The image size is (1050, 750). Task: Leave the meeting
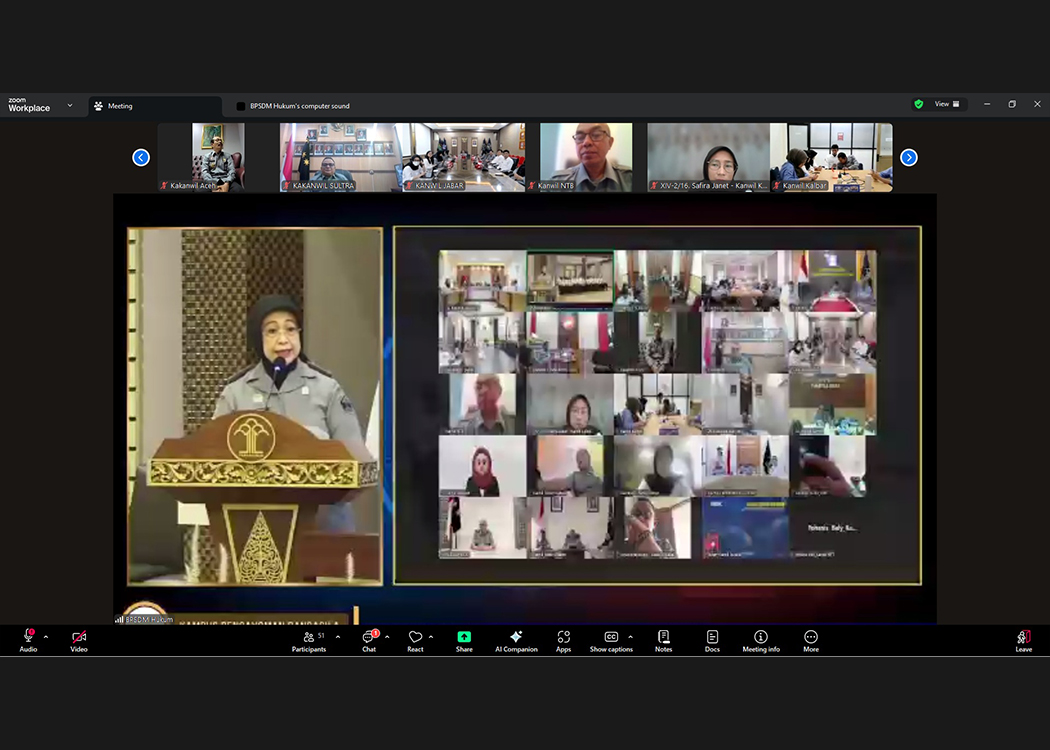(1024, 638)
